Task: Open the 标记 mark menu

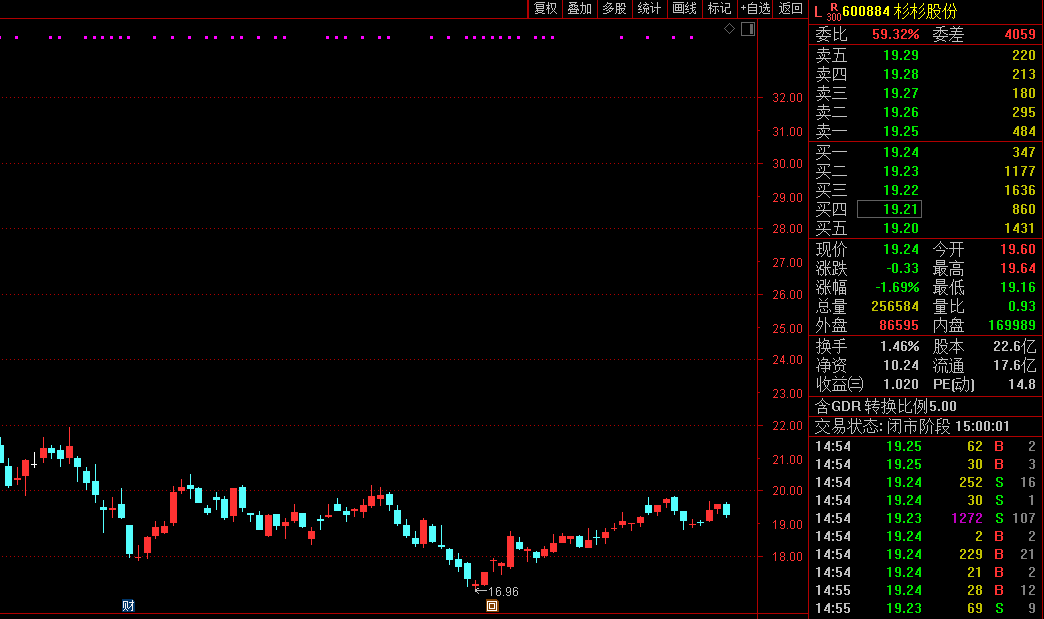Action: tap(719, 9)
